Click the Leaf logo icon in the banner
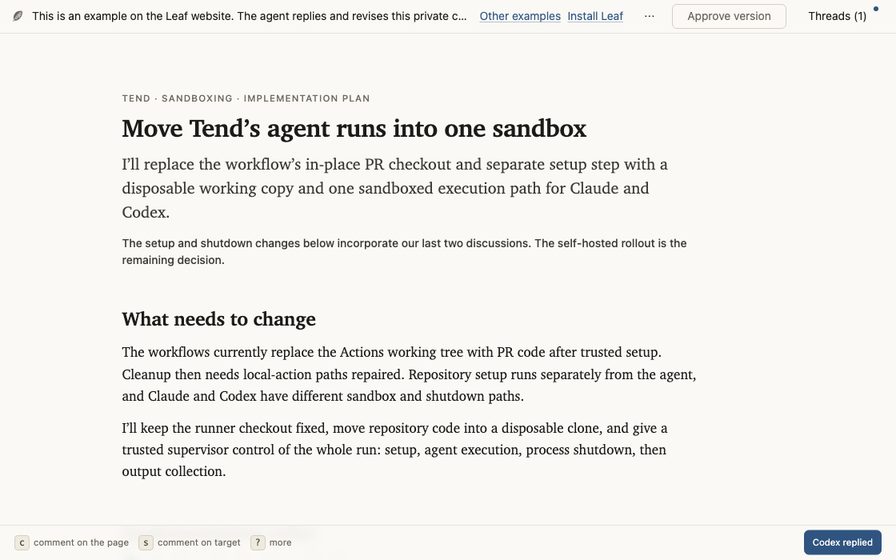The width and height of the screenshot is (896, 560). (x=18, y=16)
